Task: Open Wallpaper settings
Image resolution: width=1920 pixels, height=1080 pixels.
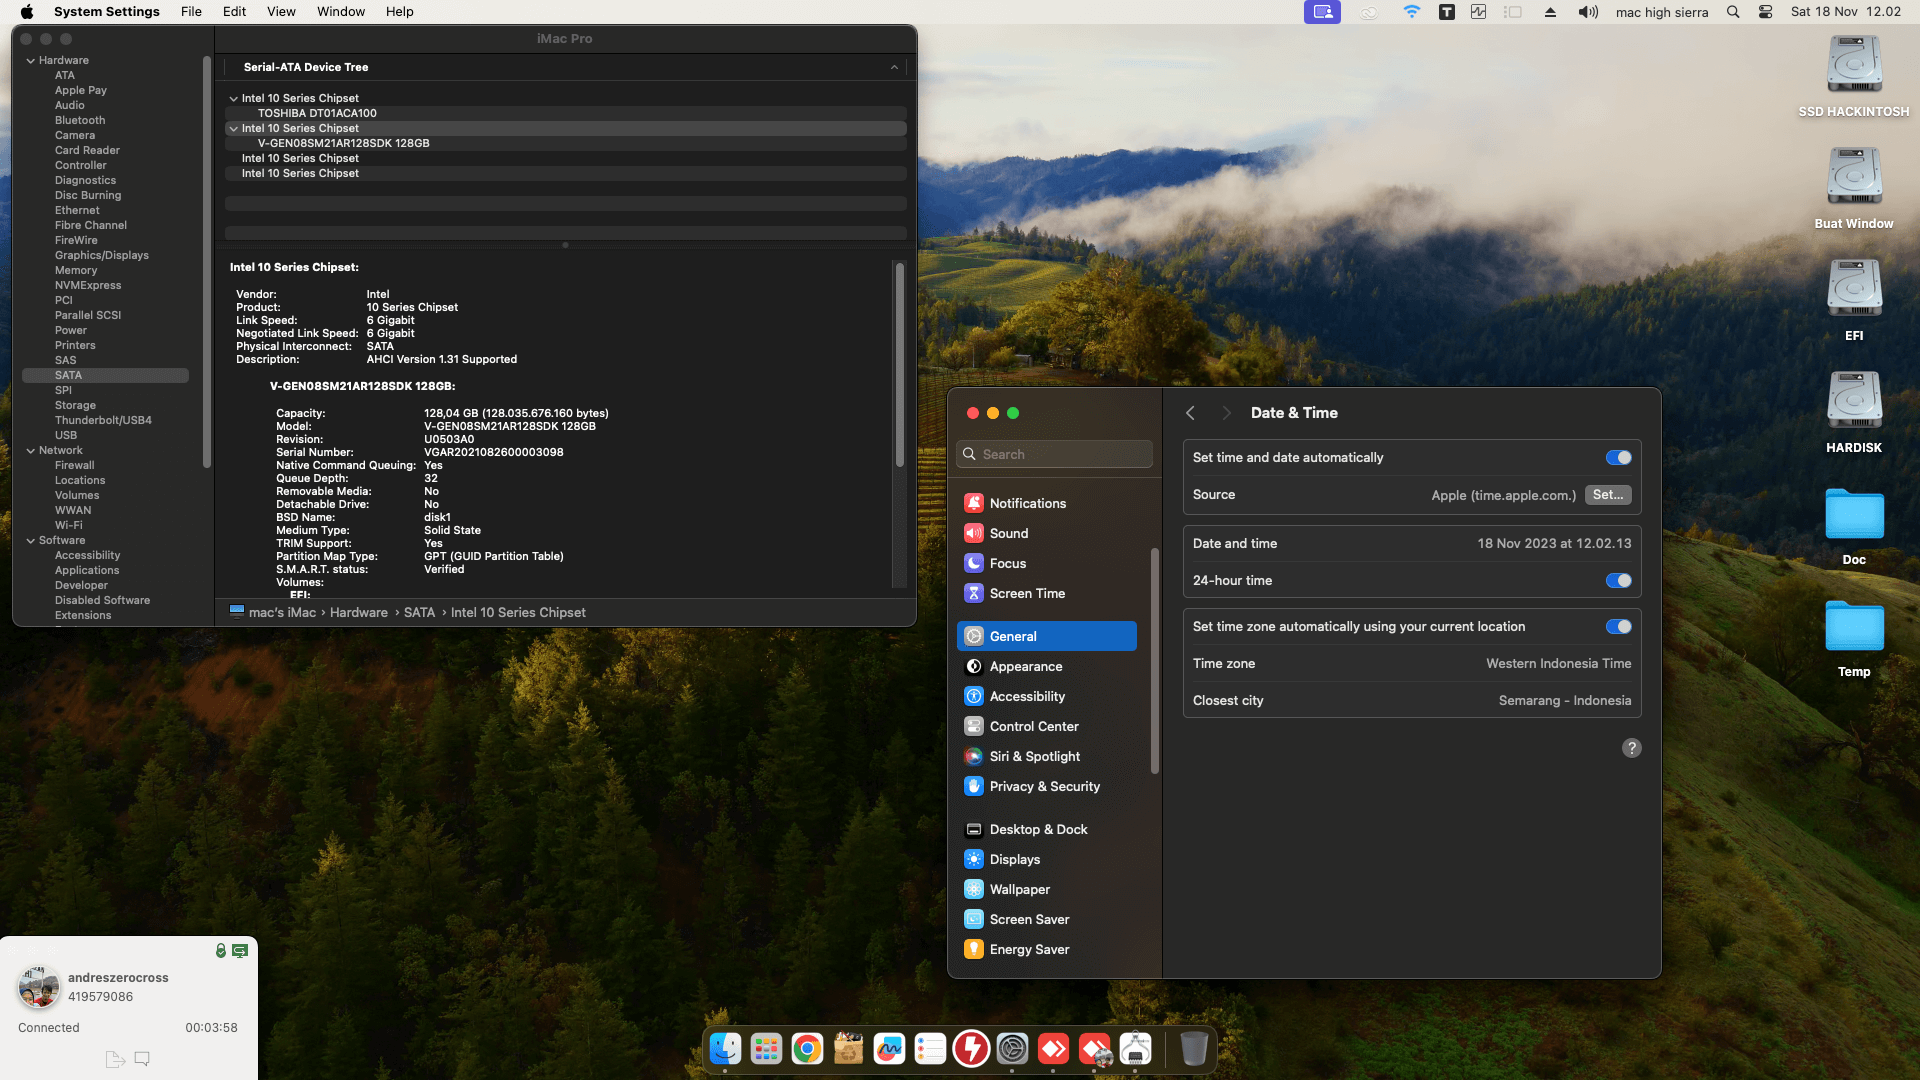Action: point(1047,890)
